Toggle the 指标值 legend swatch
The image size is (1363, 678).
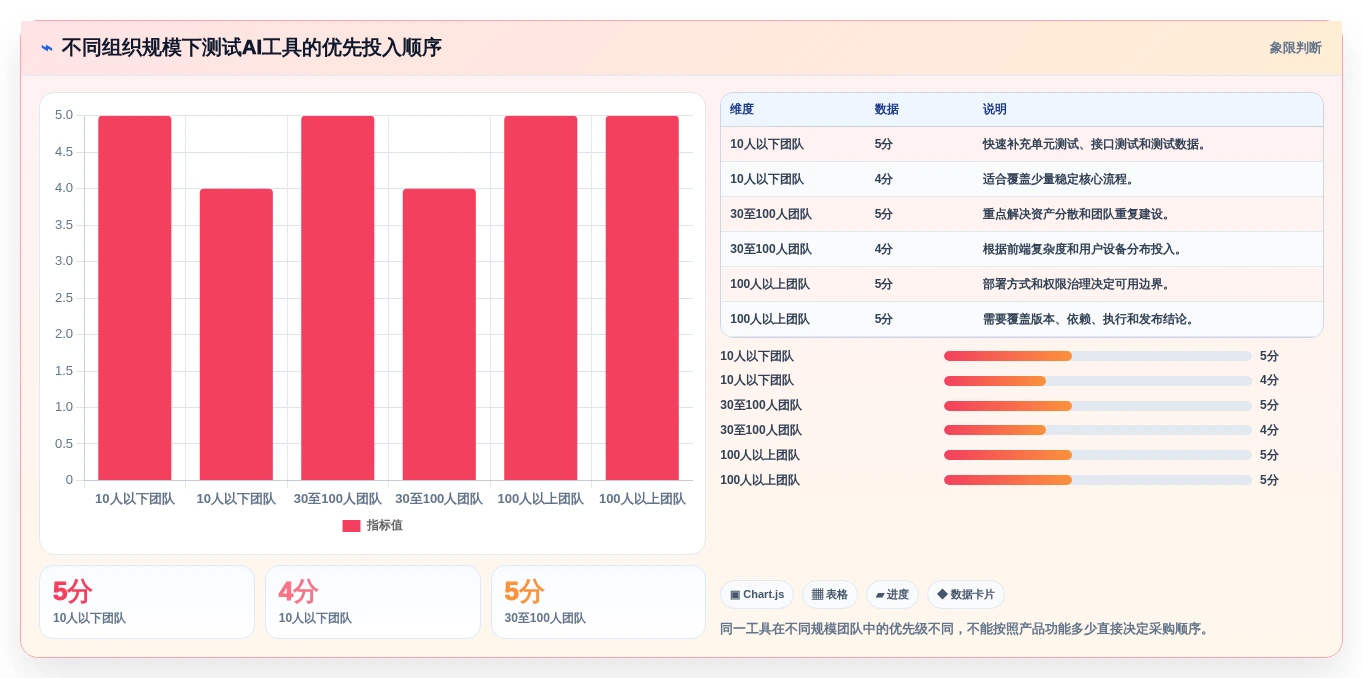(351, 526)
